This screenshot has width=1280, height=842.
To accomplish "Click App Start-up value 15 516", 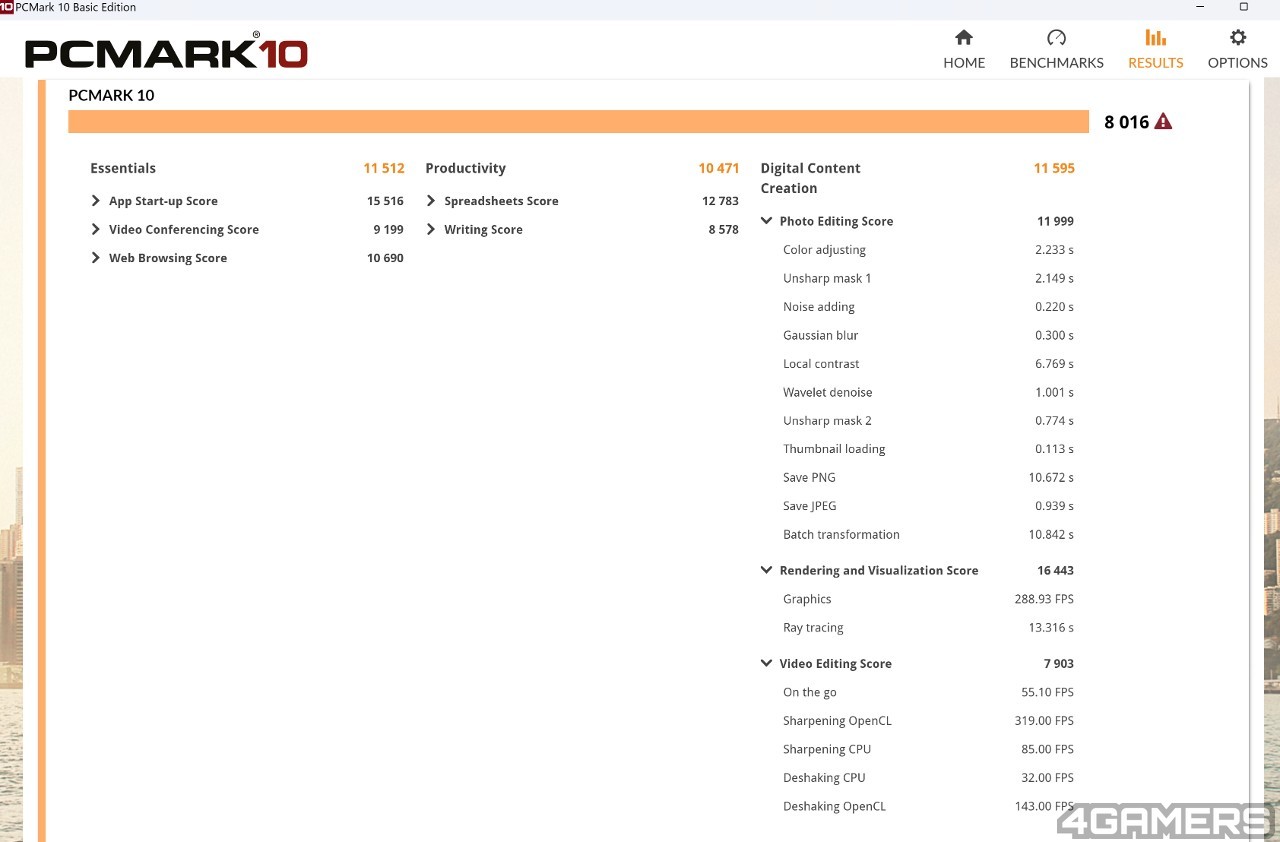I will tap(385, 201).
